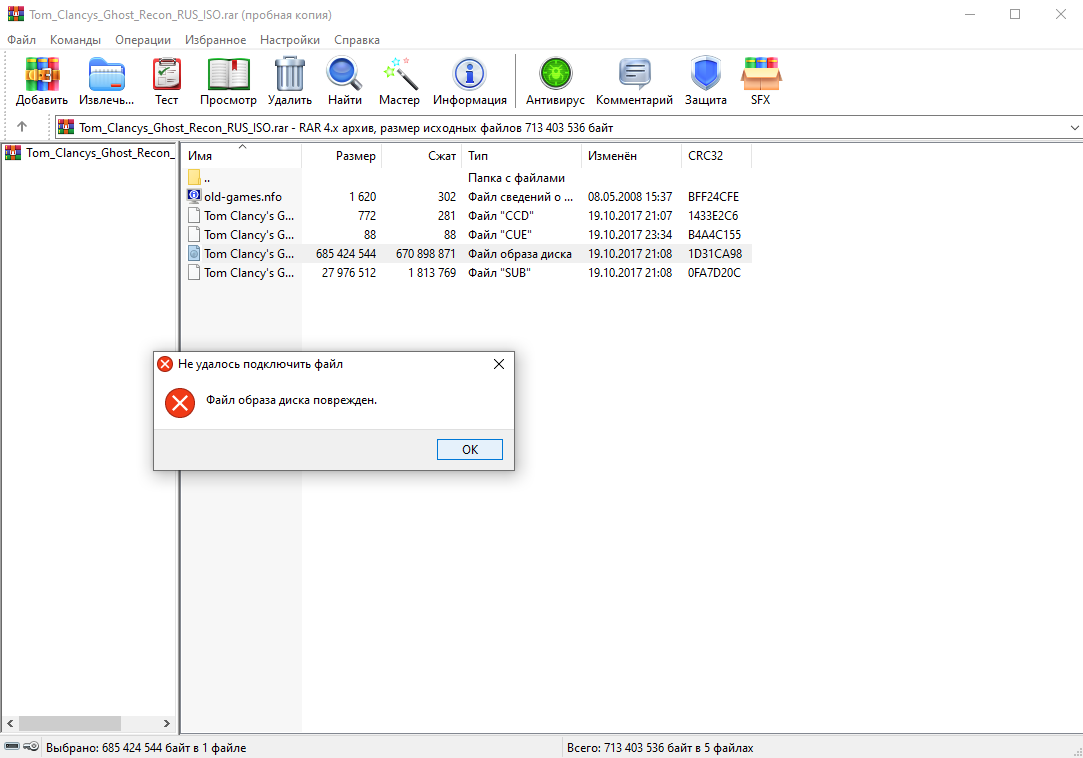Select the Файл образа диска row
The width and height of the screenshot is (1083, 758).
pyautogui.click(x=467, y=254)
